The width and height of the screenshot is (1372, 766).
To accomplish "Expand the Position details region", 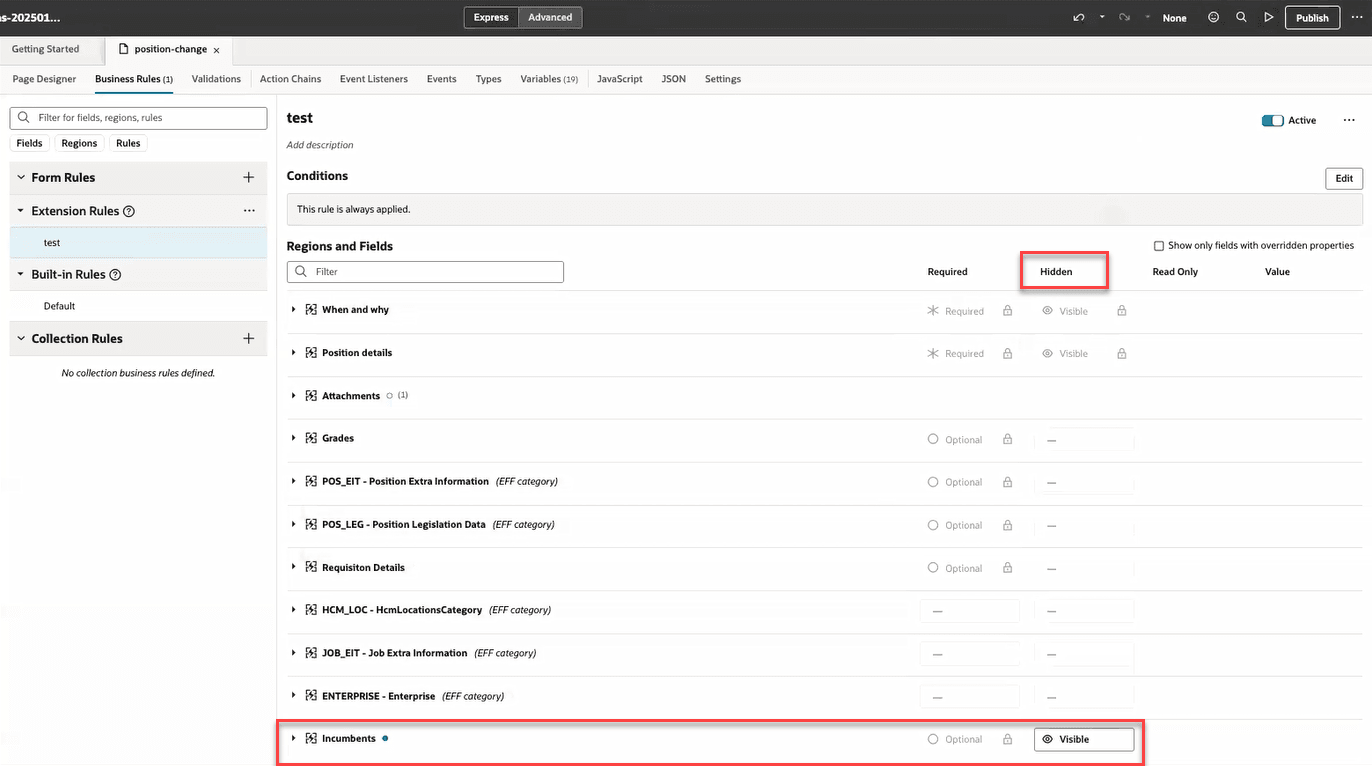I will pos(294,353).
